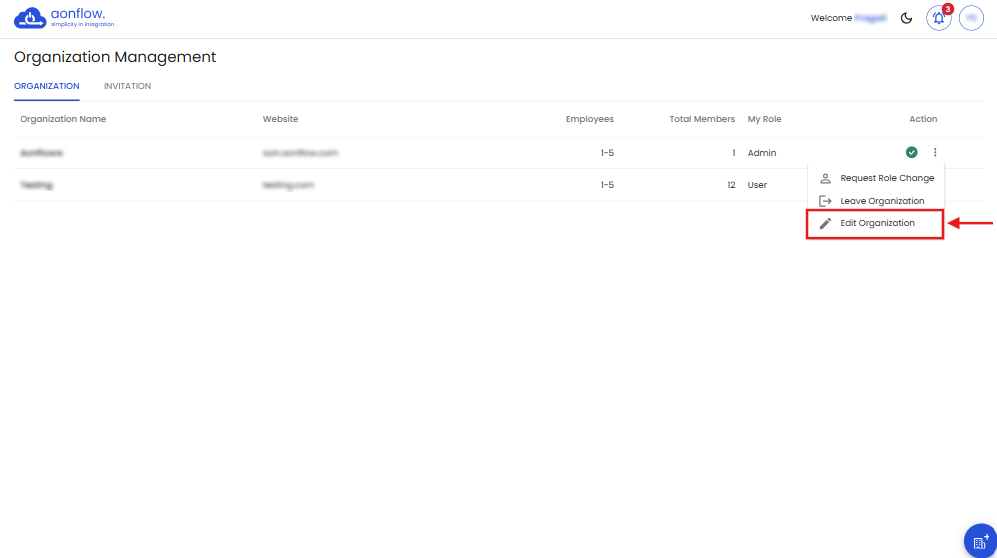Screen dimensions: 997x558
Task: Click the Employees column header
Action: point(589,119)
